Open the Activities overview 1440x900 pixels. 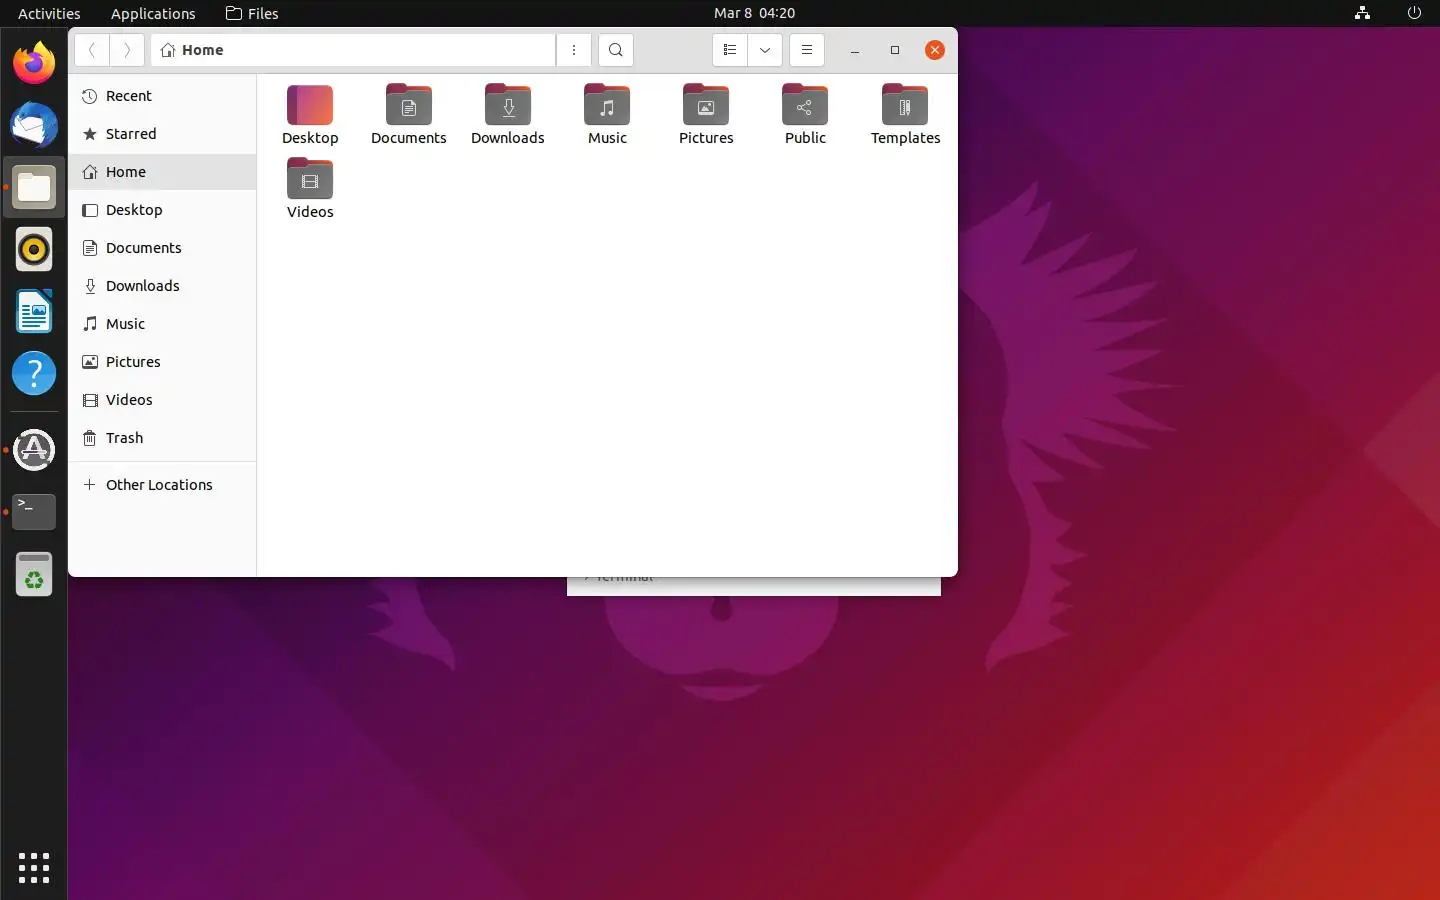[x=49, y=13]
